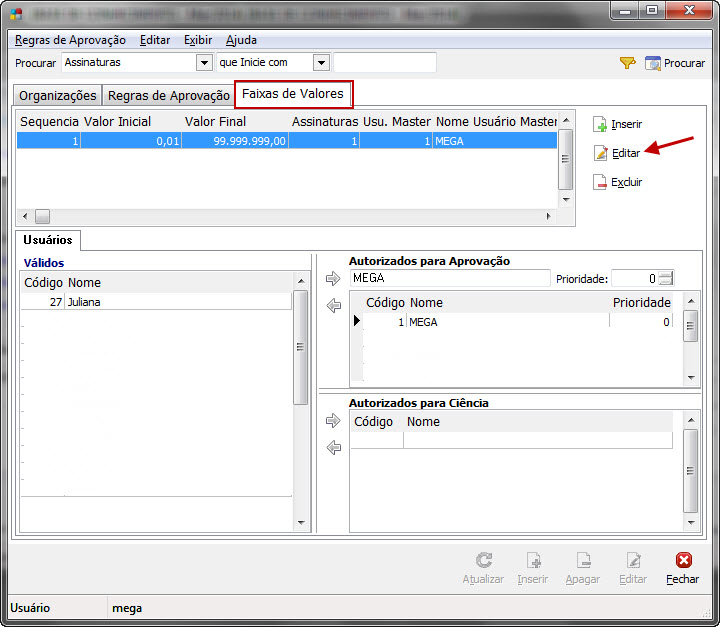Open the Regras de Aprovação tab

(x=168, y=96)
